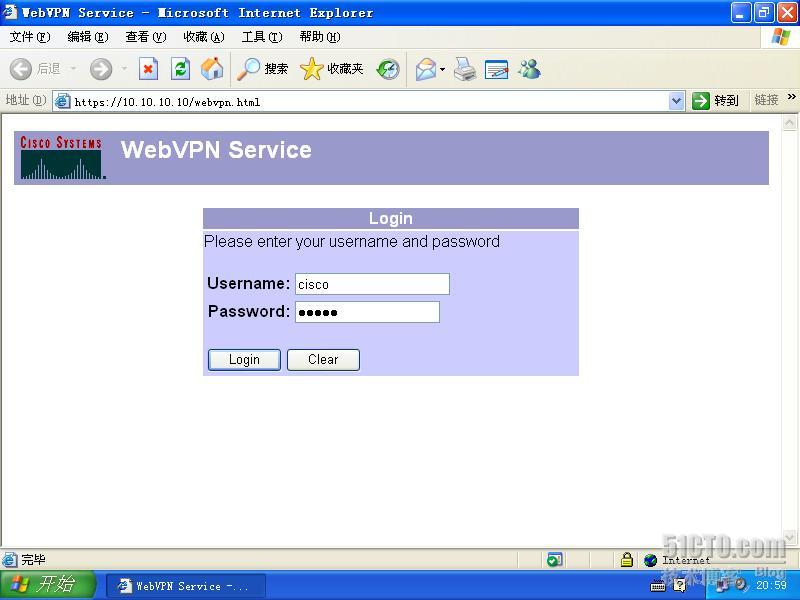Click the Internet zone globe icon
Viewport: 800px width, 600px height.
coord(650,560)
